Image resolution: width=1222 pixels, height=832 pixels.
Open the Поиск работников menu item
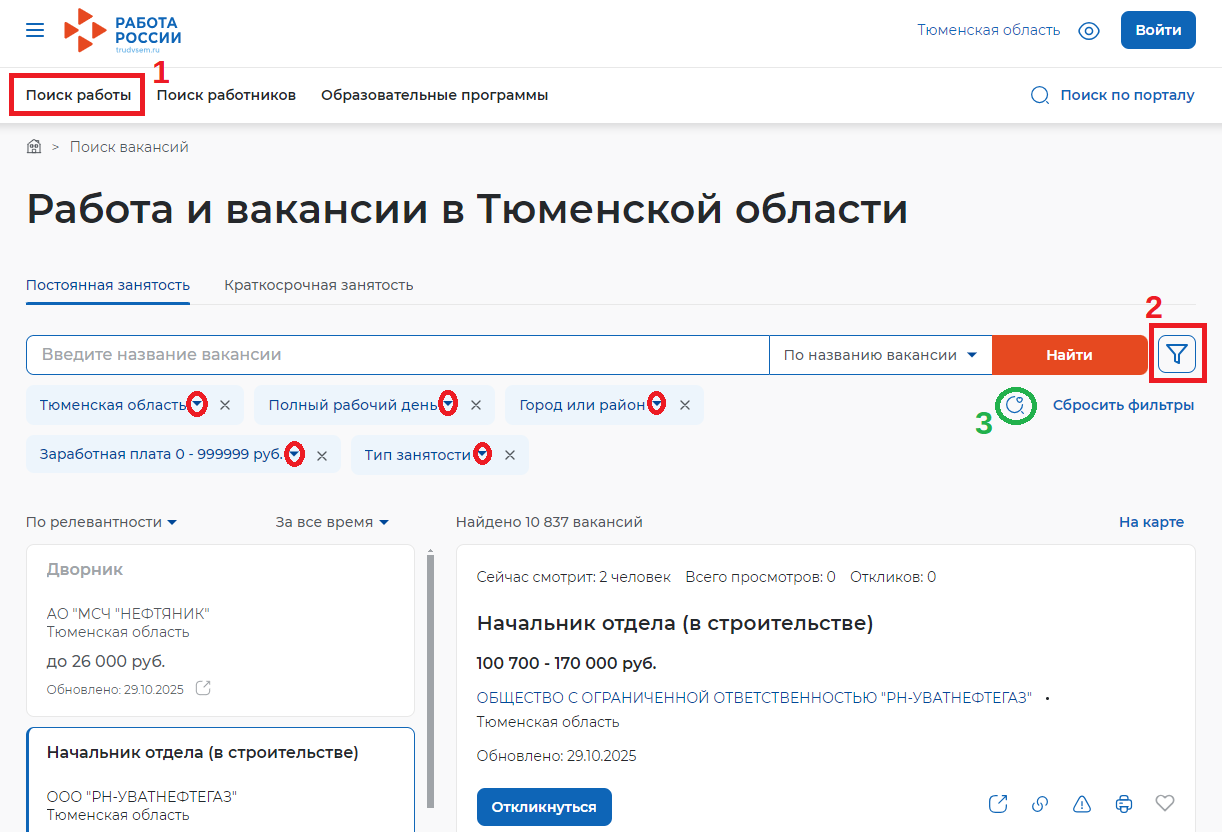point(226,95)
